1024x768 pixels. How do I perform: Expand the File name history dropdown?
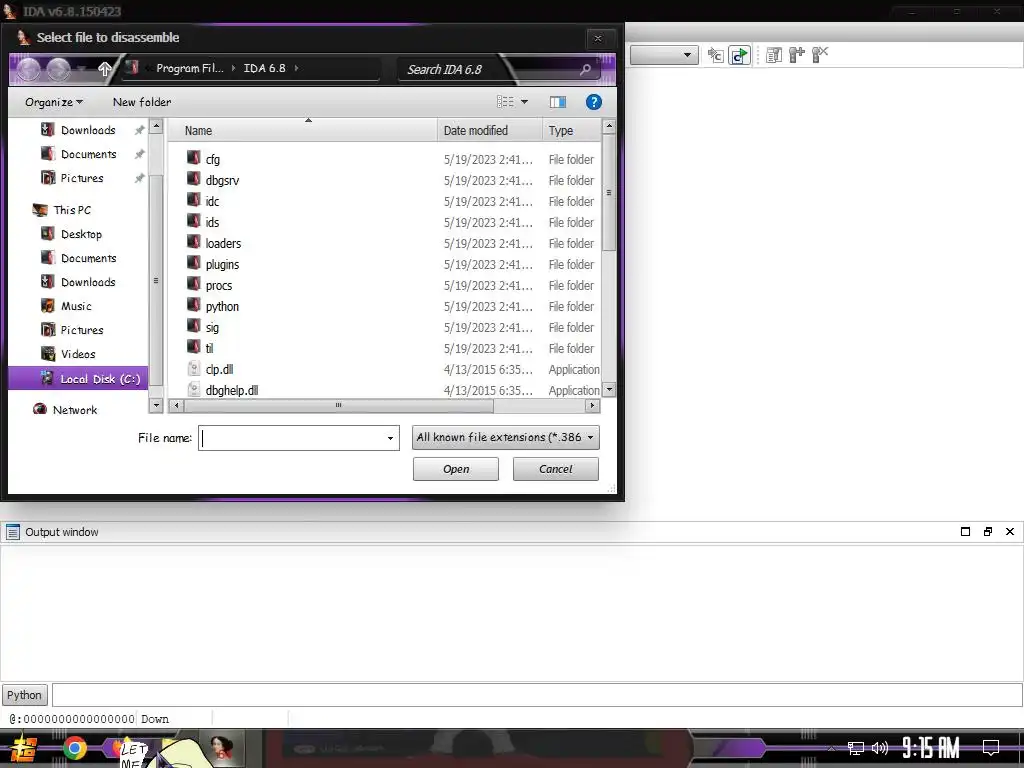[x=391, y=438]
